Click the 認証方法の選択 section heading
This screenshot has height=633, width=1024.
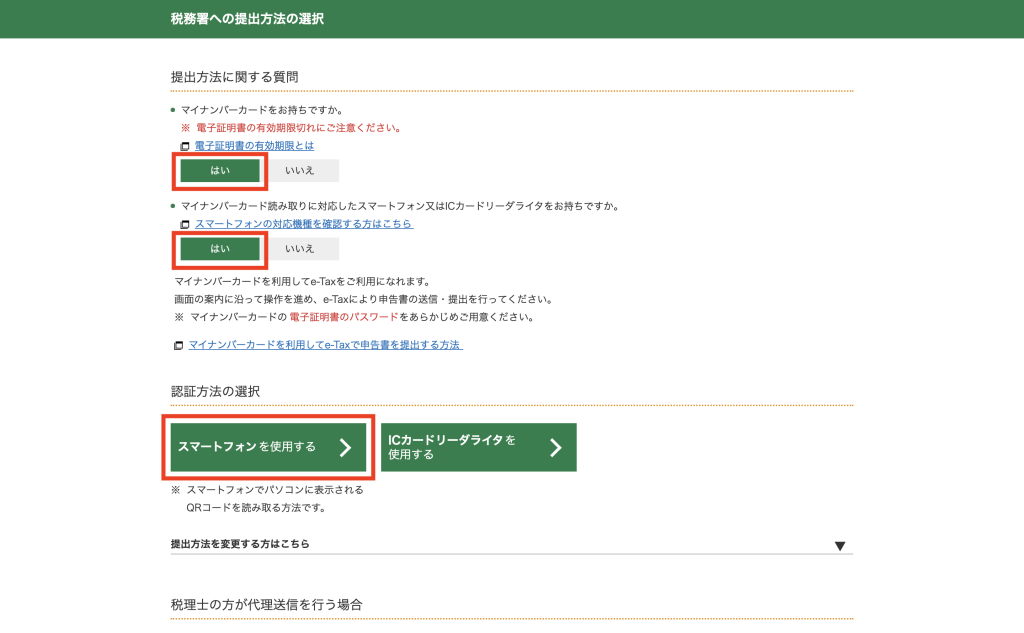(x=215, y=391)
